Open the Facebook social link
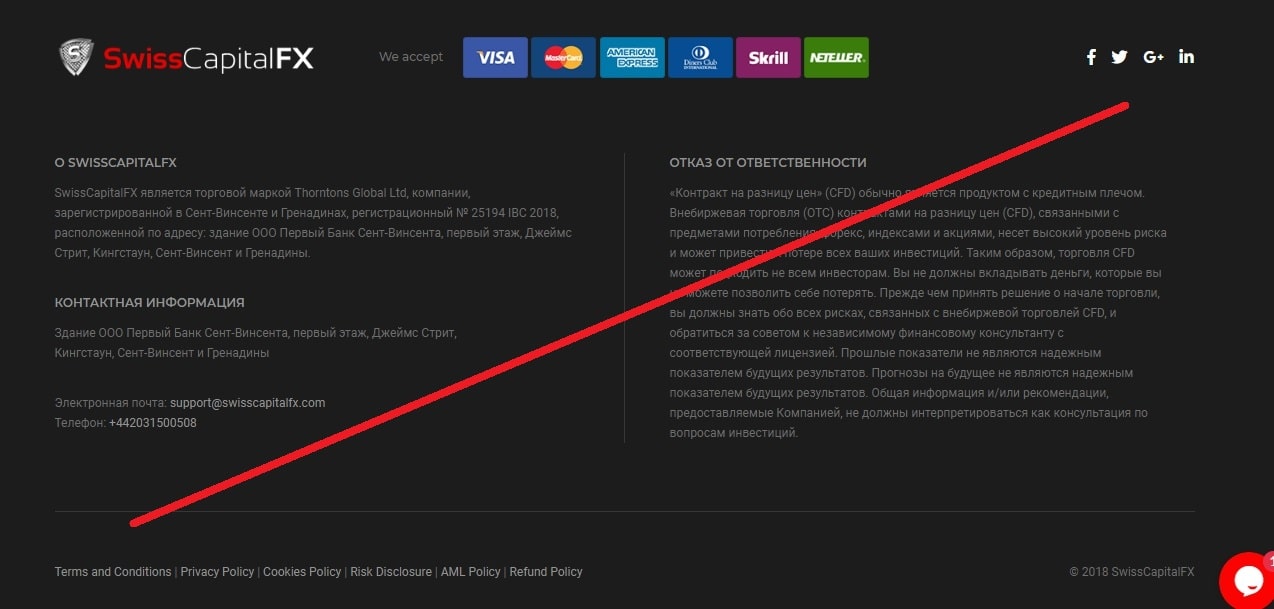This screenshot has width=1274, height=609. pos(1091,57)
